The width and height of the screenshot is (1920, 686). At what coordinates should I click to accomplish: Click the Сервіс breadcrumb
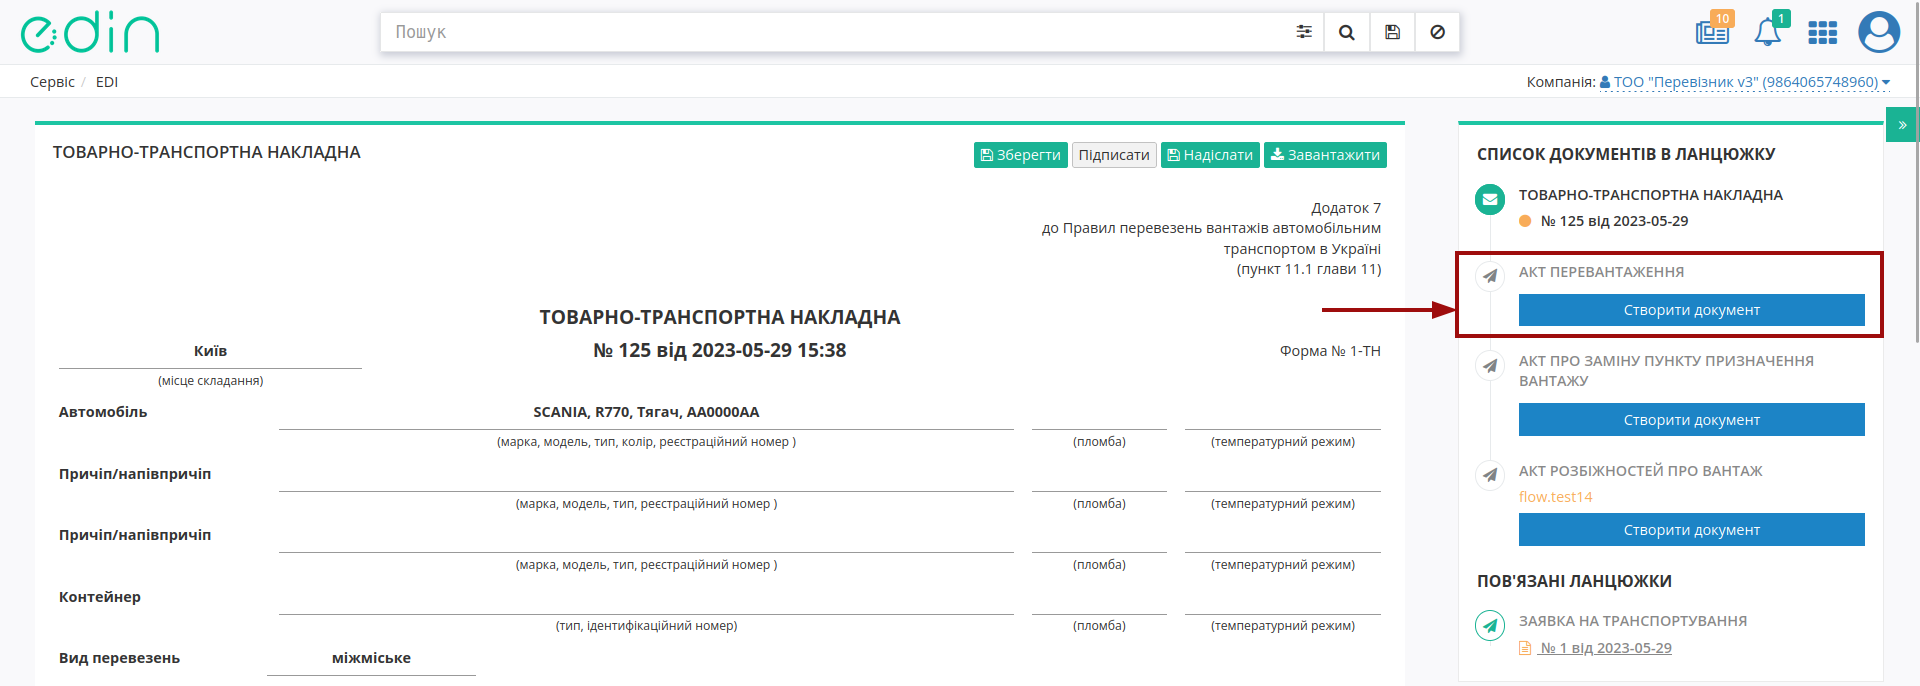(52, 82)
